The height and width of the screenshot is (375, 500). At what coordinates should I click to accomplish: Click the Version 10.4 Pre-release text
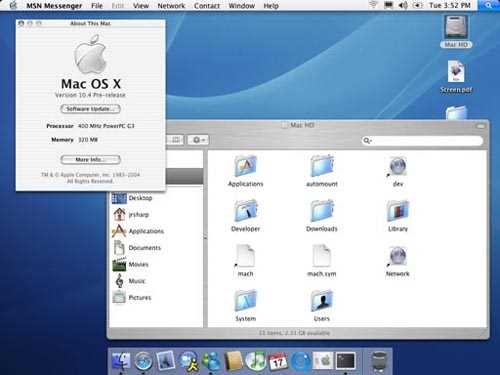tap(90, 95)
